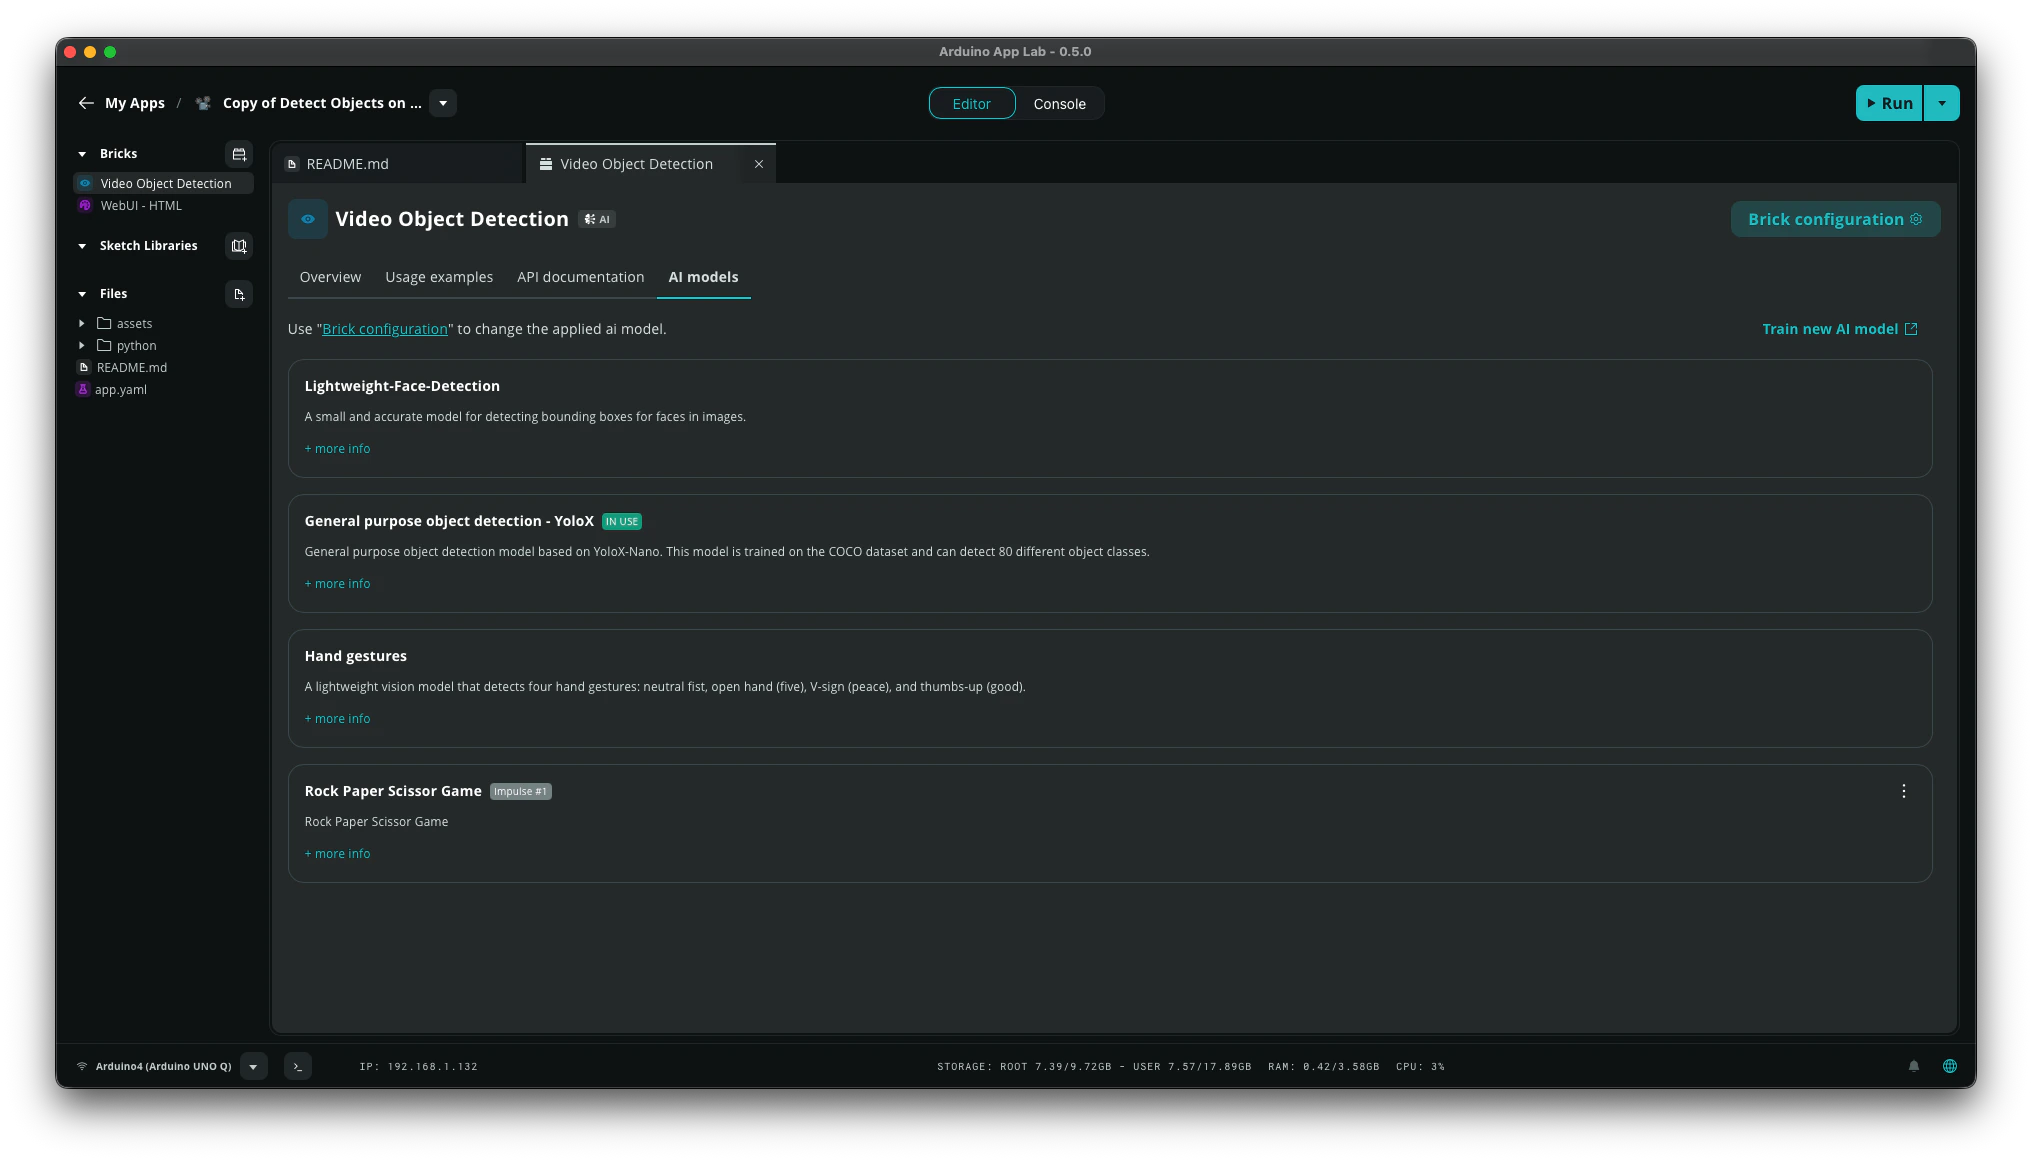Open the README.md editor tab

coord(347,164)
